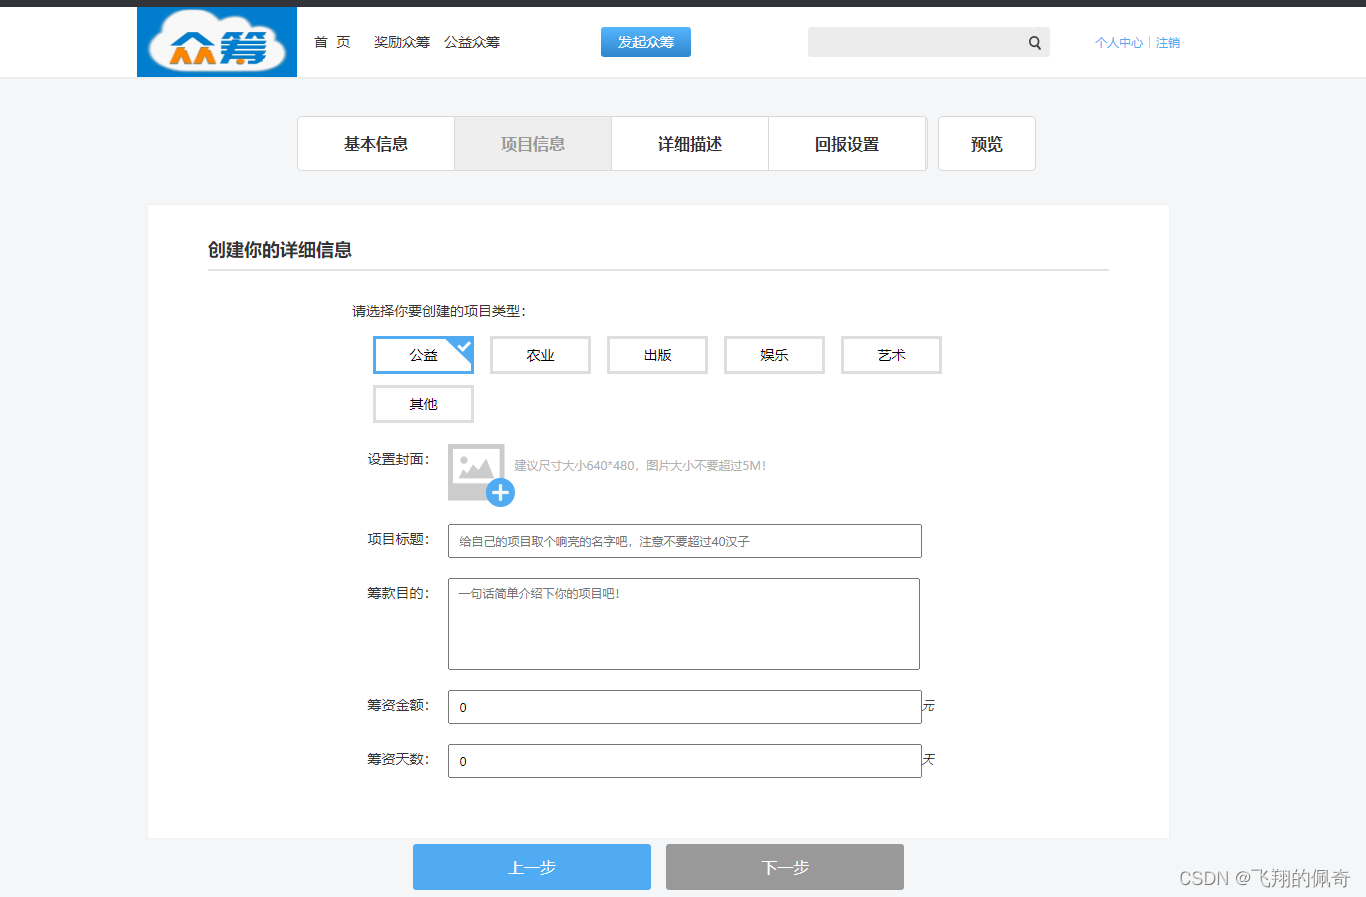
Task: Click the 建议尺寸大小640*480 hint text
Action: pos(640,466)
